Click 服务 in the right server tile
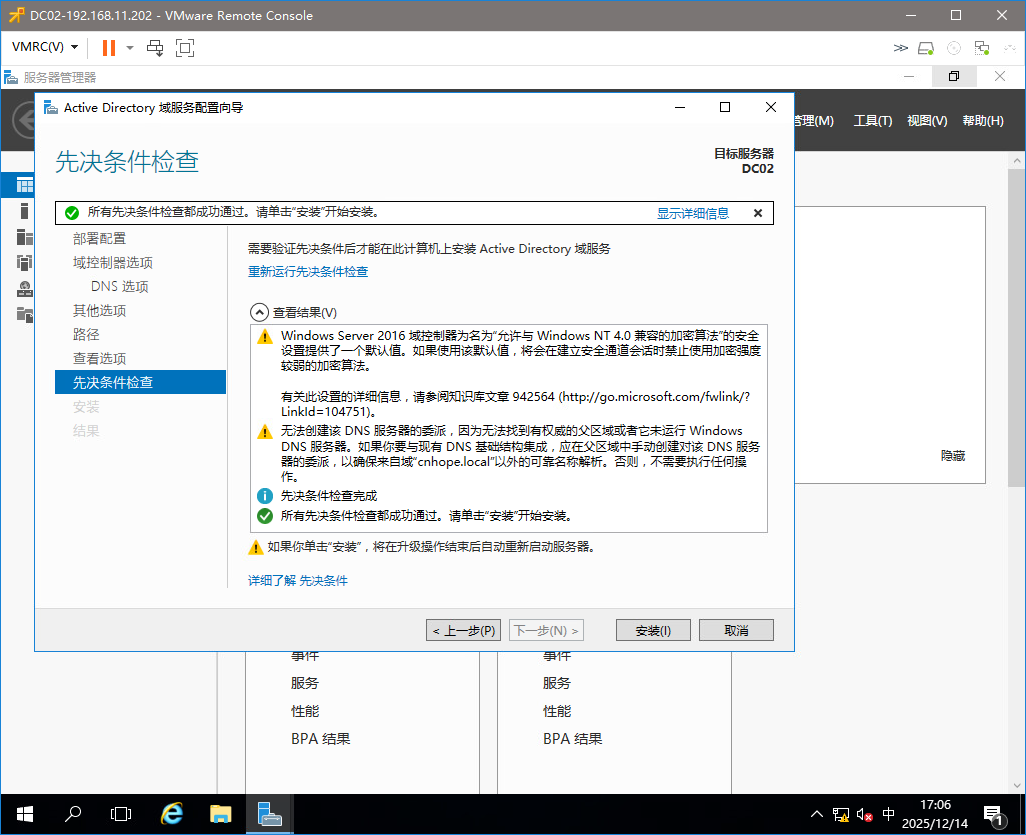This screenshot has width=1026, height=835. (x=557, y=683)
